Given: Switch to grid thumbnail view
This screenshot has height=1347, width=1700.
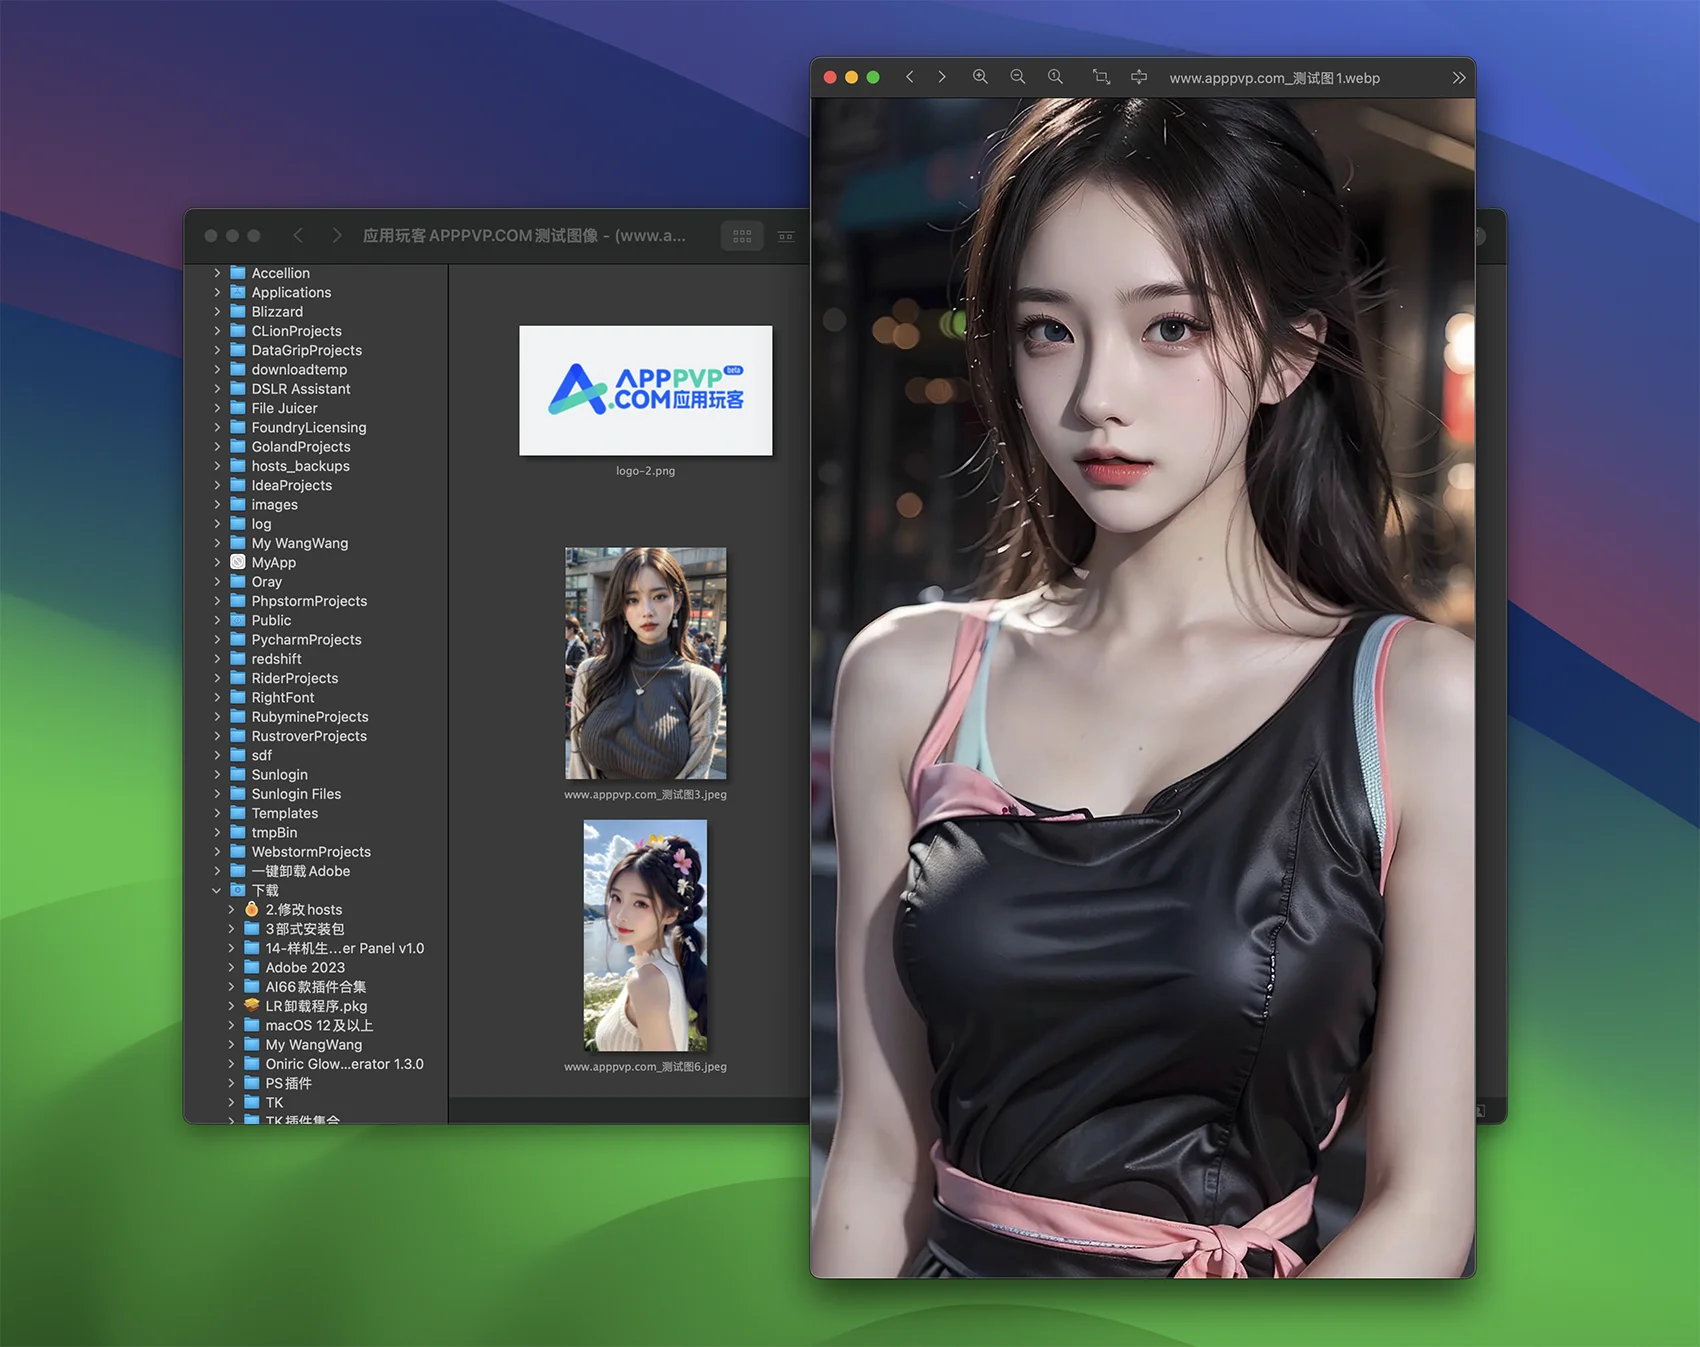Looking at the screenshot, I should coord(742,236).
